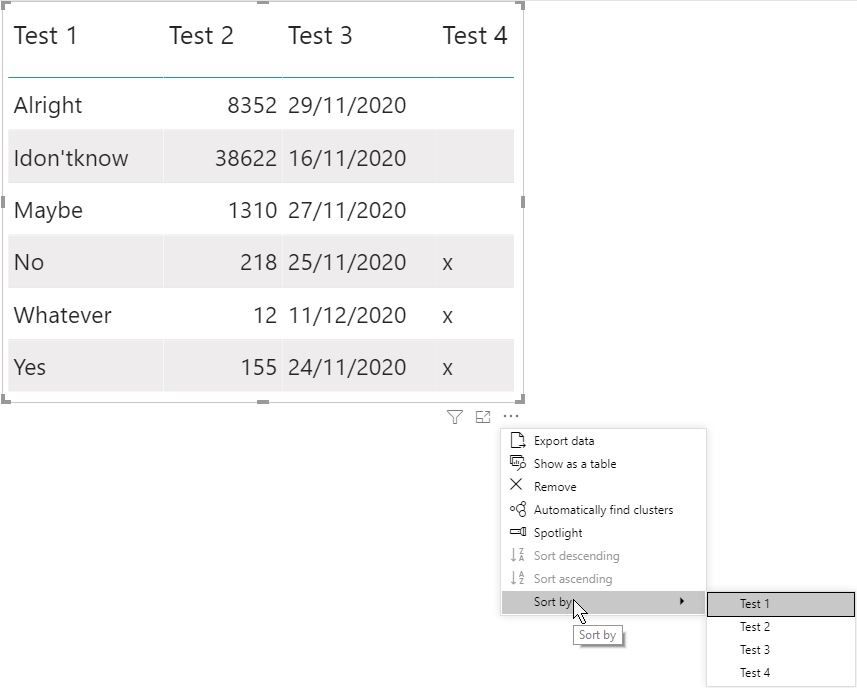Click the right-middle resize handle of the table visual
The width and height of the screenshot is (857, 688).
pos(523,202)
